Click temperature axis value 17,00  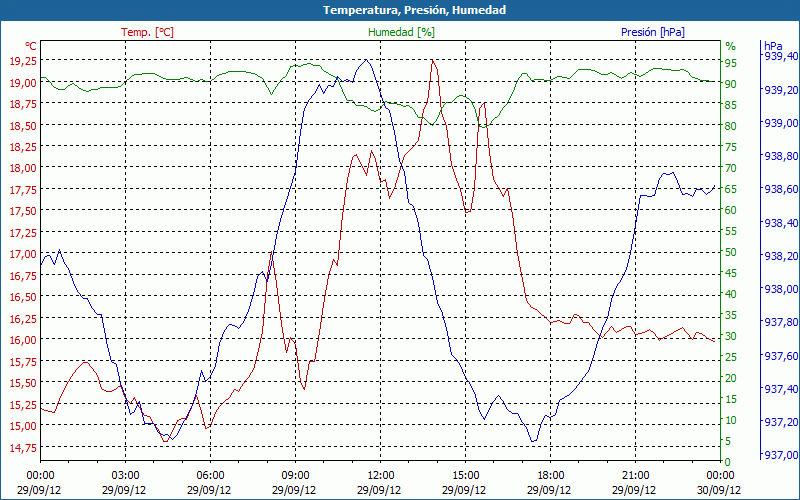[23, 254]
